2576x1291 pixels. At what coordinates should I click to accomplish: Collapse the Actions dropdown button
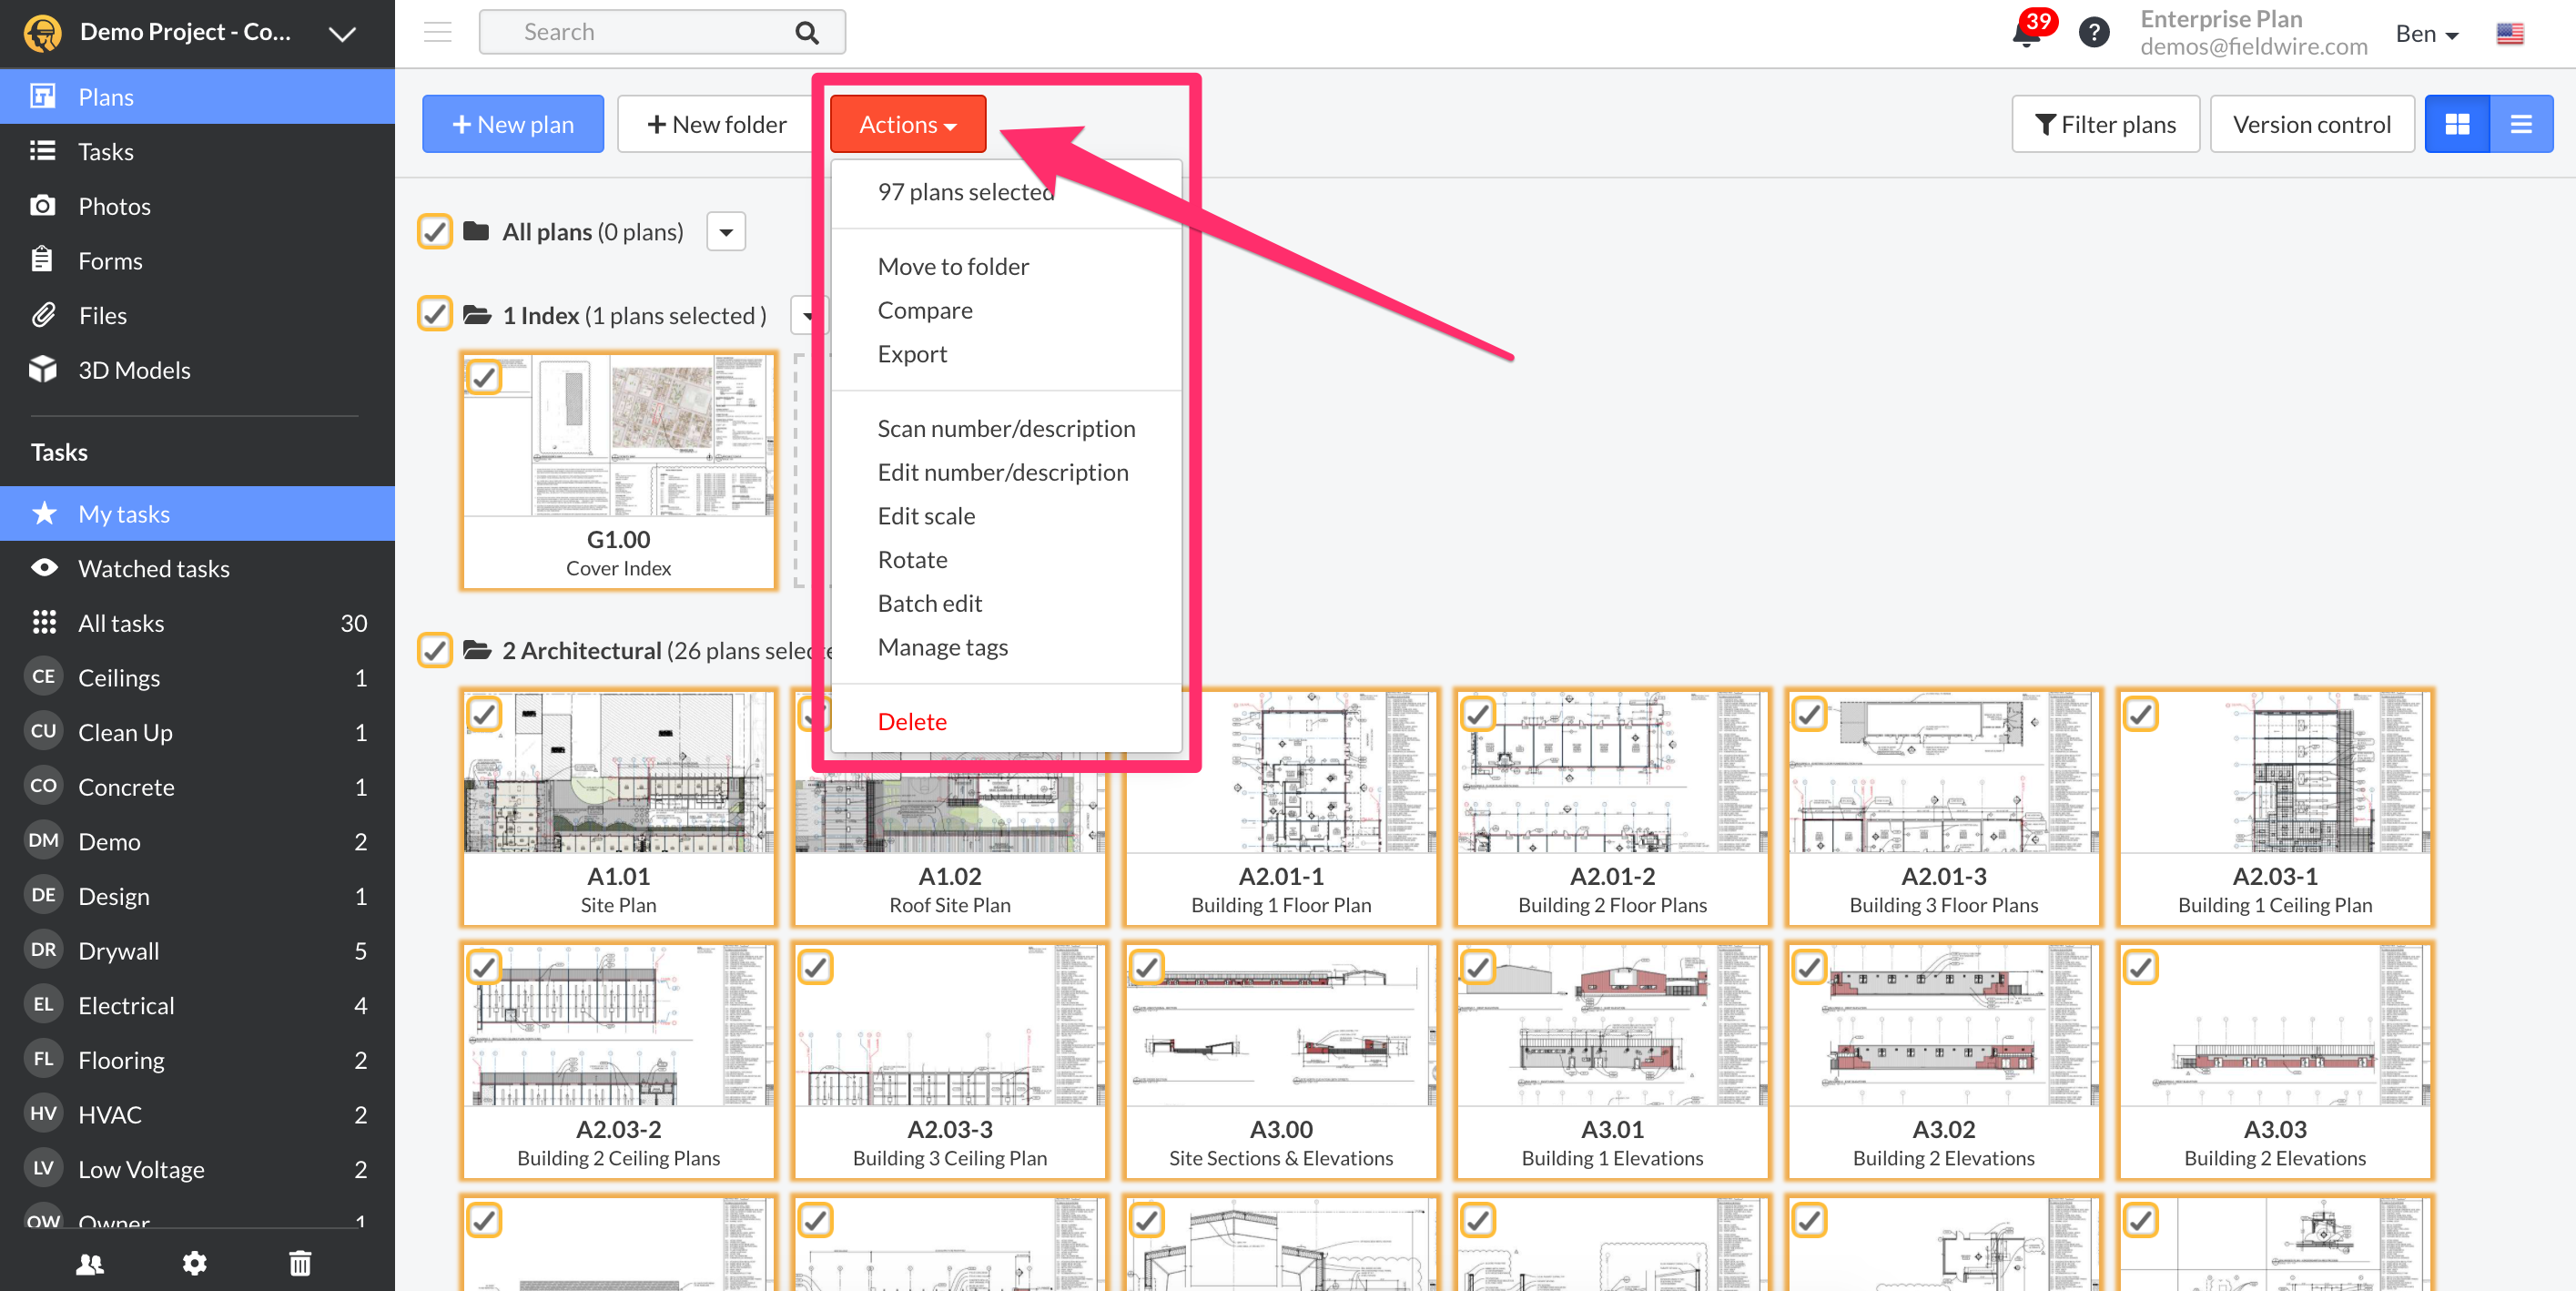coord(907,124)
